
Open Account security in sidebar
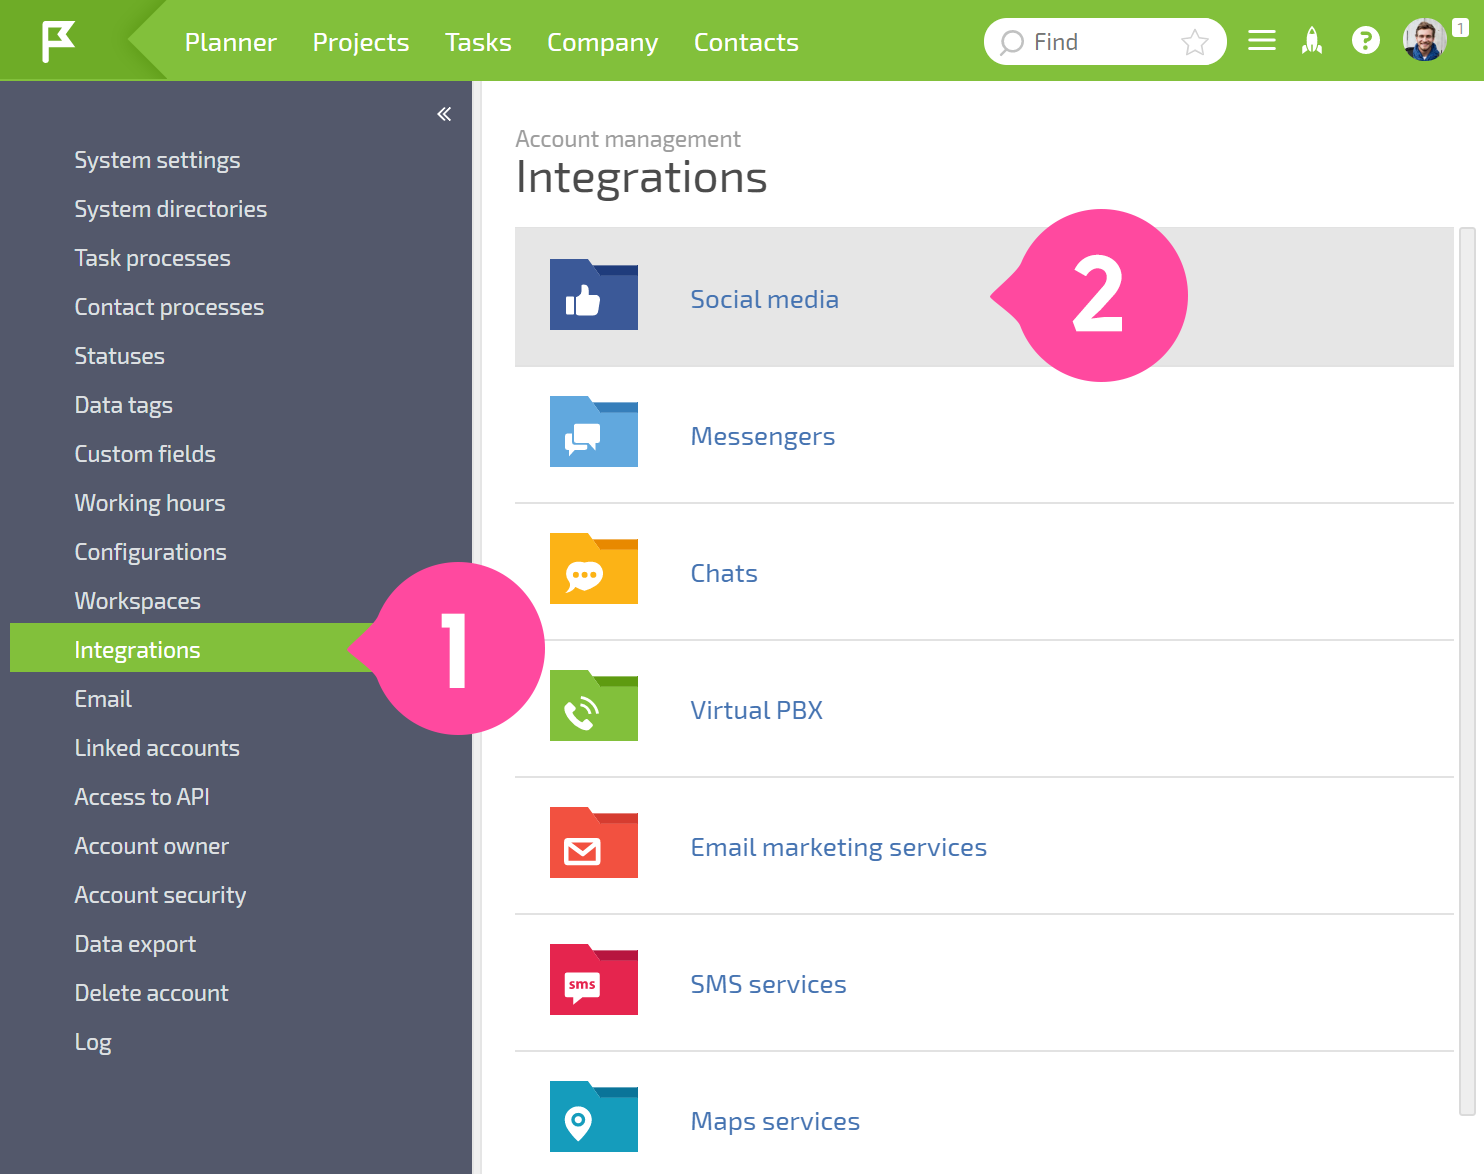tap(161, 895)
